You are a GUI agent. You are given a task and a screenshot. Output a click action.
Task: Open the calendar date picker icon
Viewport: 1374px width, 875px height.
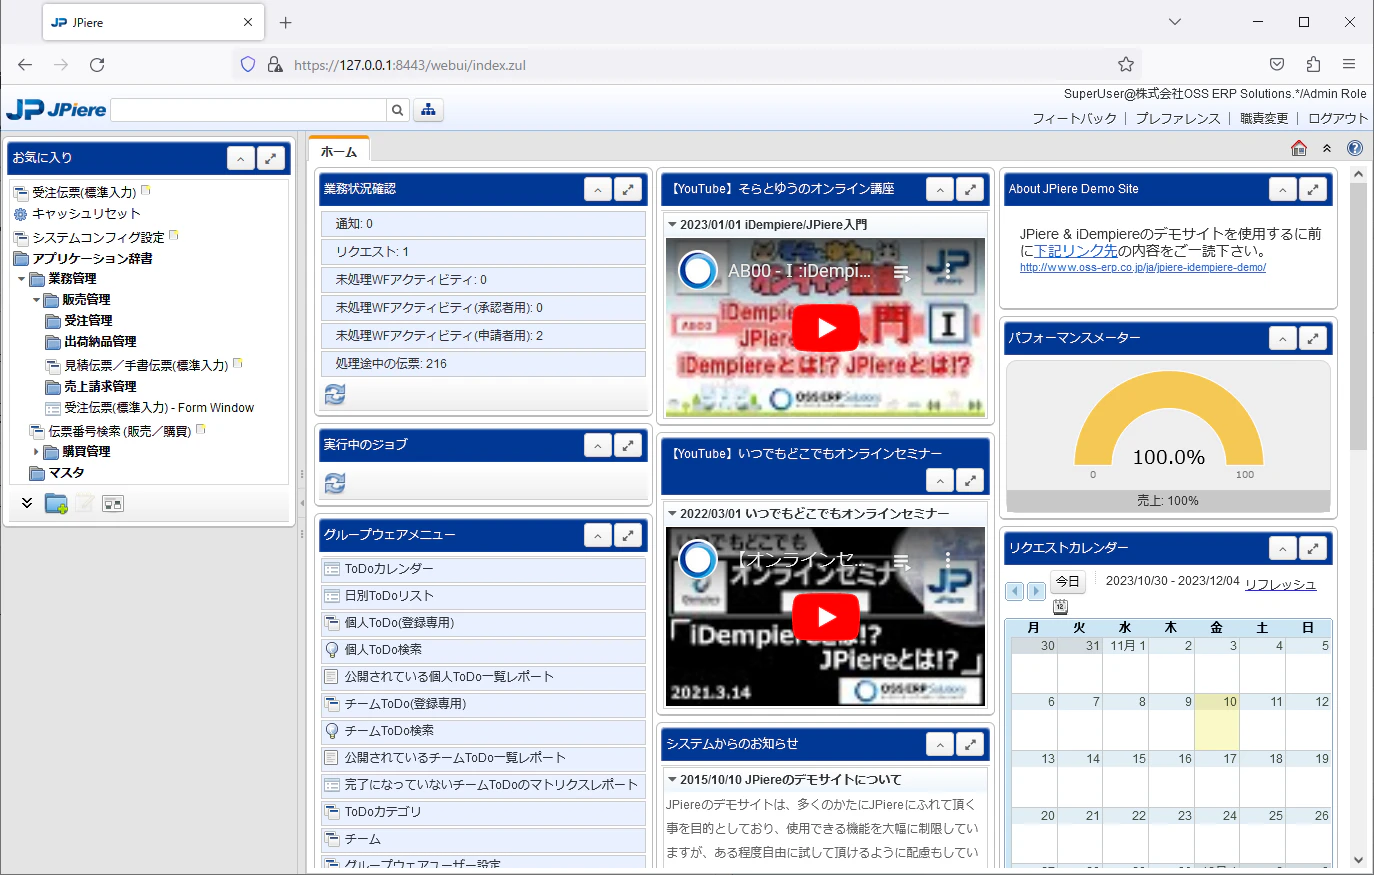point(1060,606)
